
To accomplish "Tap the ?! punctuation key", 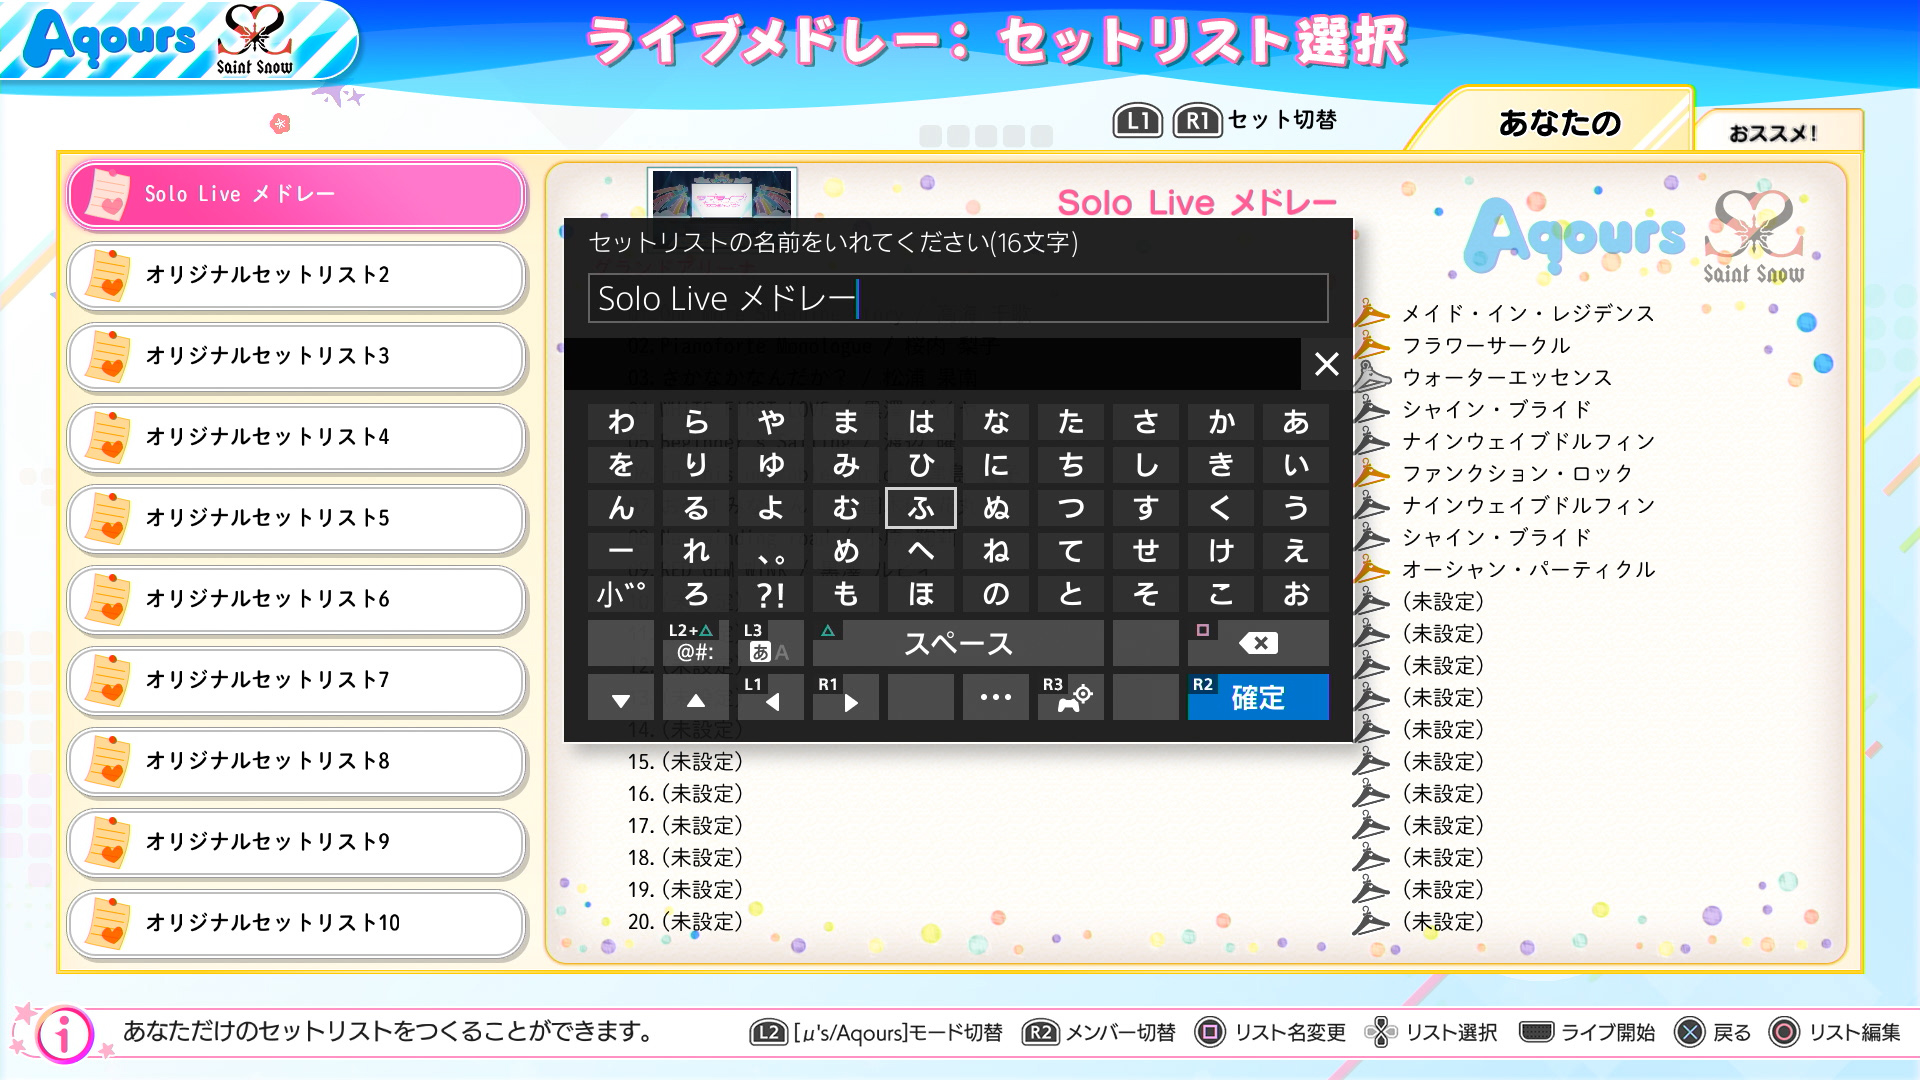I will click(x=770, y=594).
